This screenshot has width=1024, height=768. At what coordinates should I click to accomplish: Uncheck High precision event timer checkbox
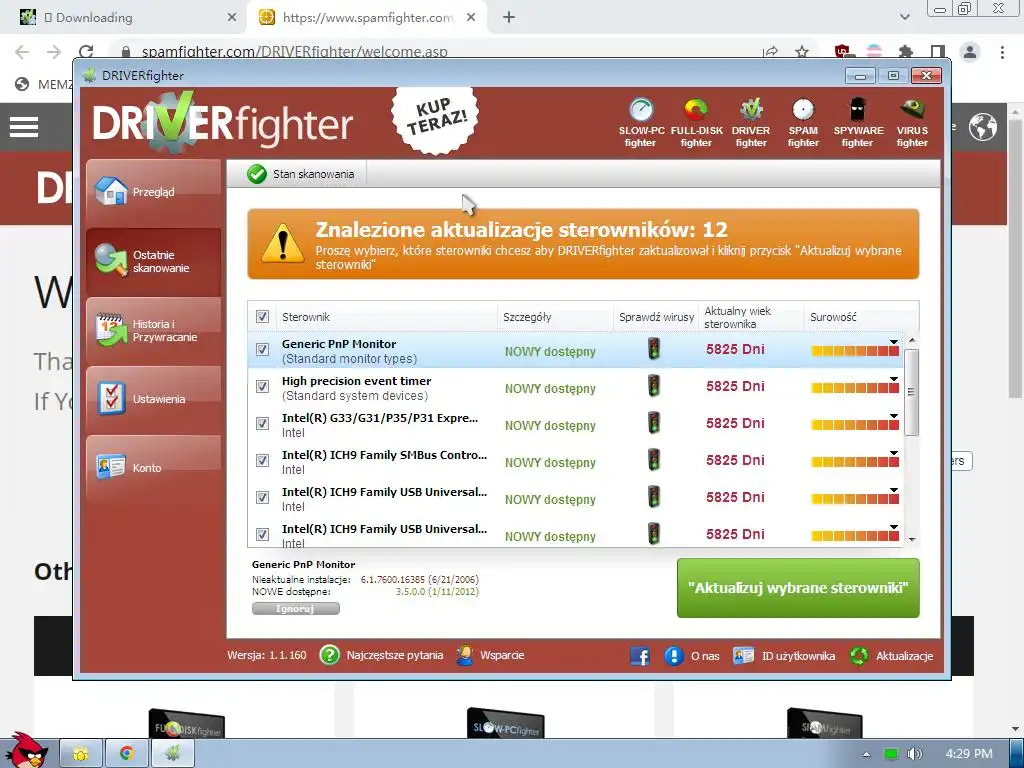point(263,387)
